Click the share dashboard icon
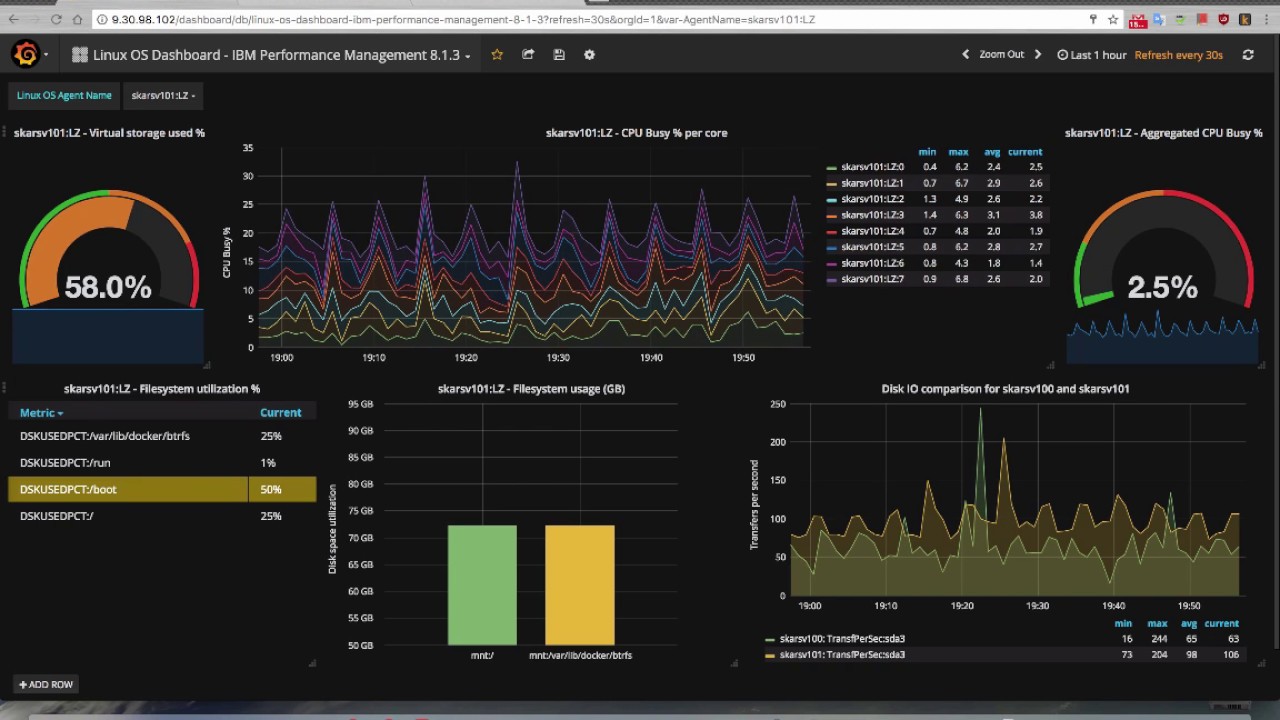The height and width of the screenshot is (720, 1280). coord(528,55)
